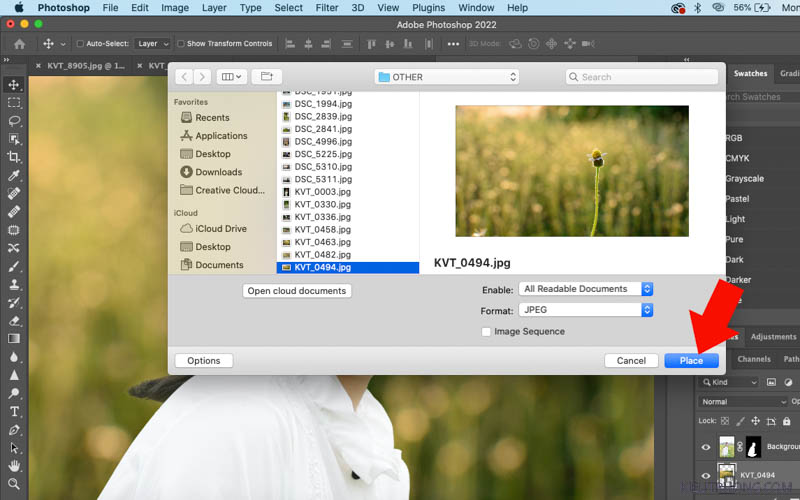Screen dimensions: 800x500
Task: Select the Move tool
Action: pos(14,85)
